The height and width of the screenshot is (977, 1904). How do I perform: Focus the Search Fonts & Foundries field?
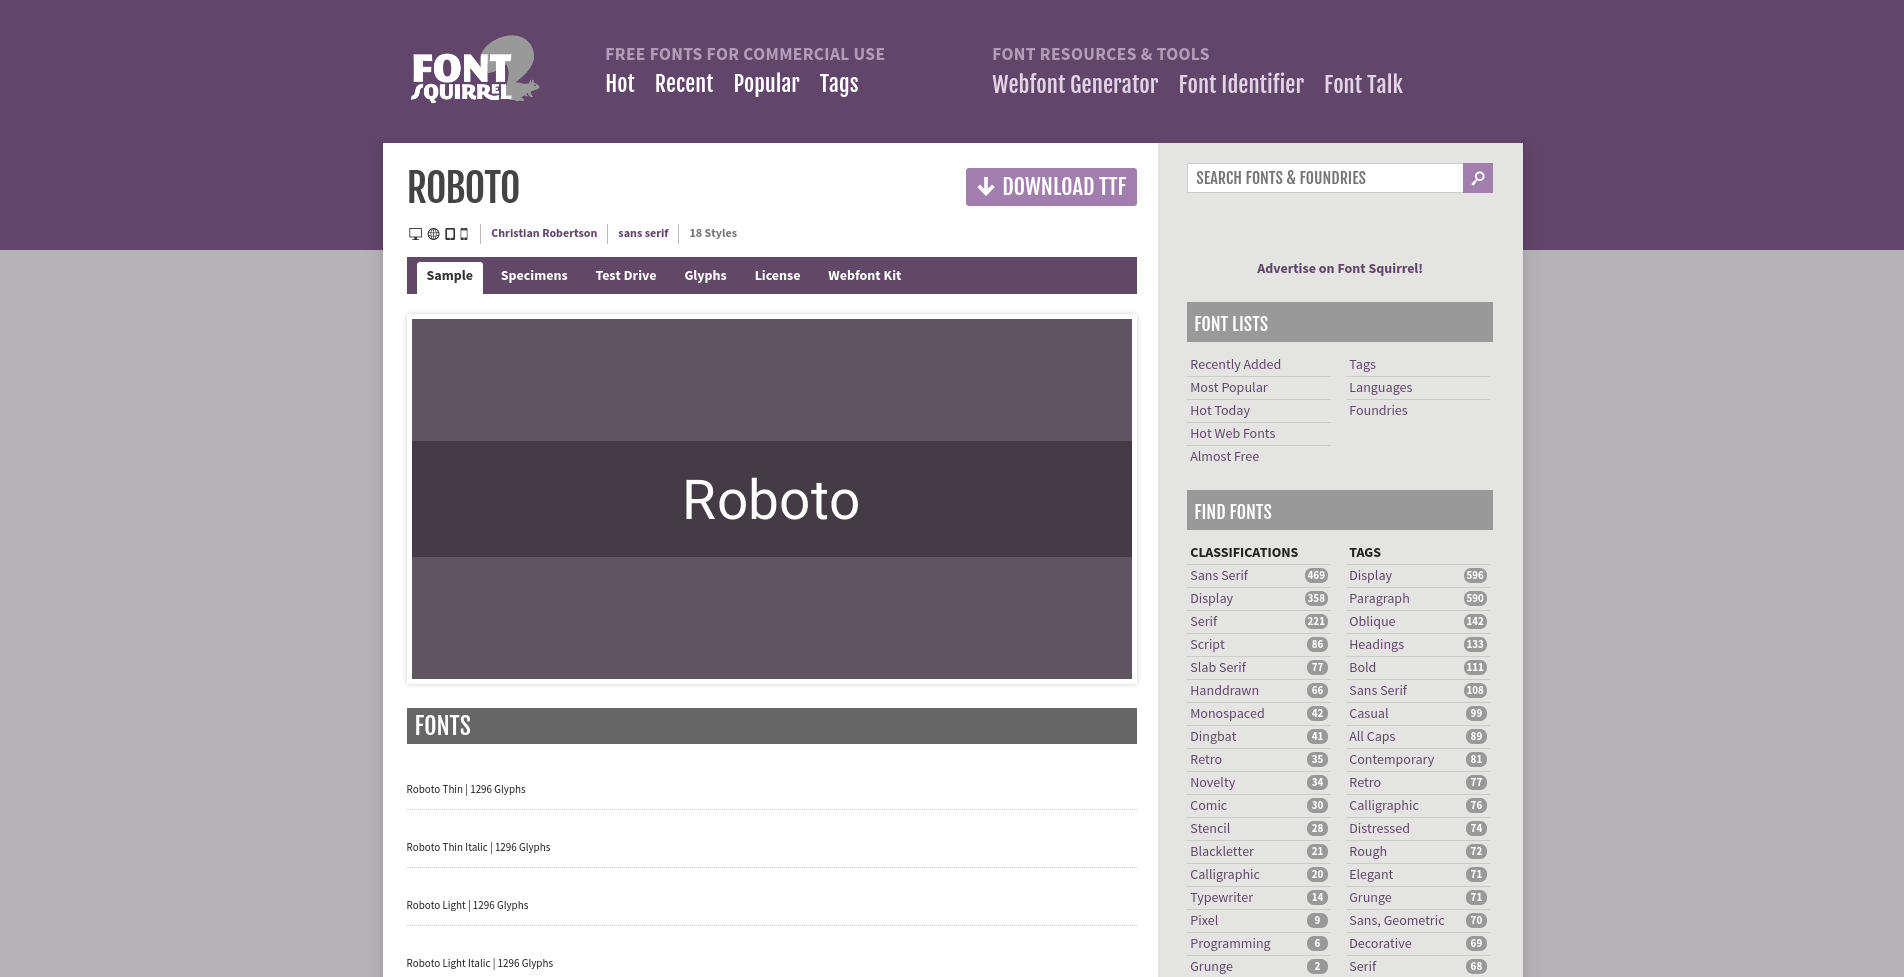pos(1324,178)
